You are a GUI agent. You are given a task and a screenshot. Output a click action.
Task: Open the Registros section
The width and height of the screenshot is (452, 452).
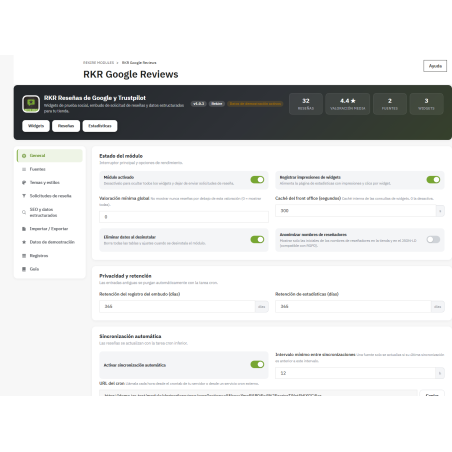point(50,256)
